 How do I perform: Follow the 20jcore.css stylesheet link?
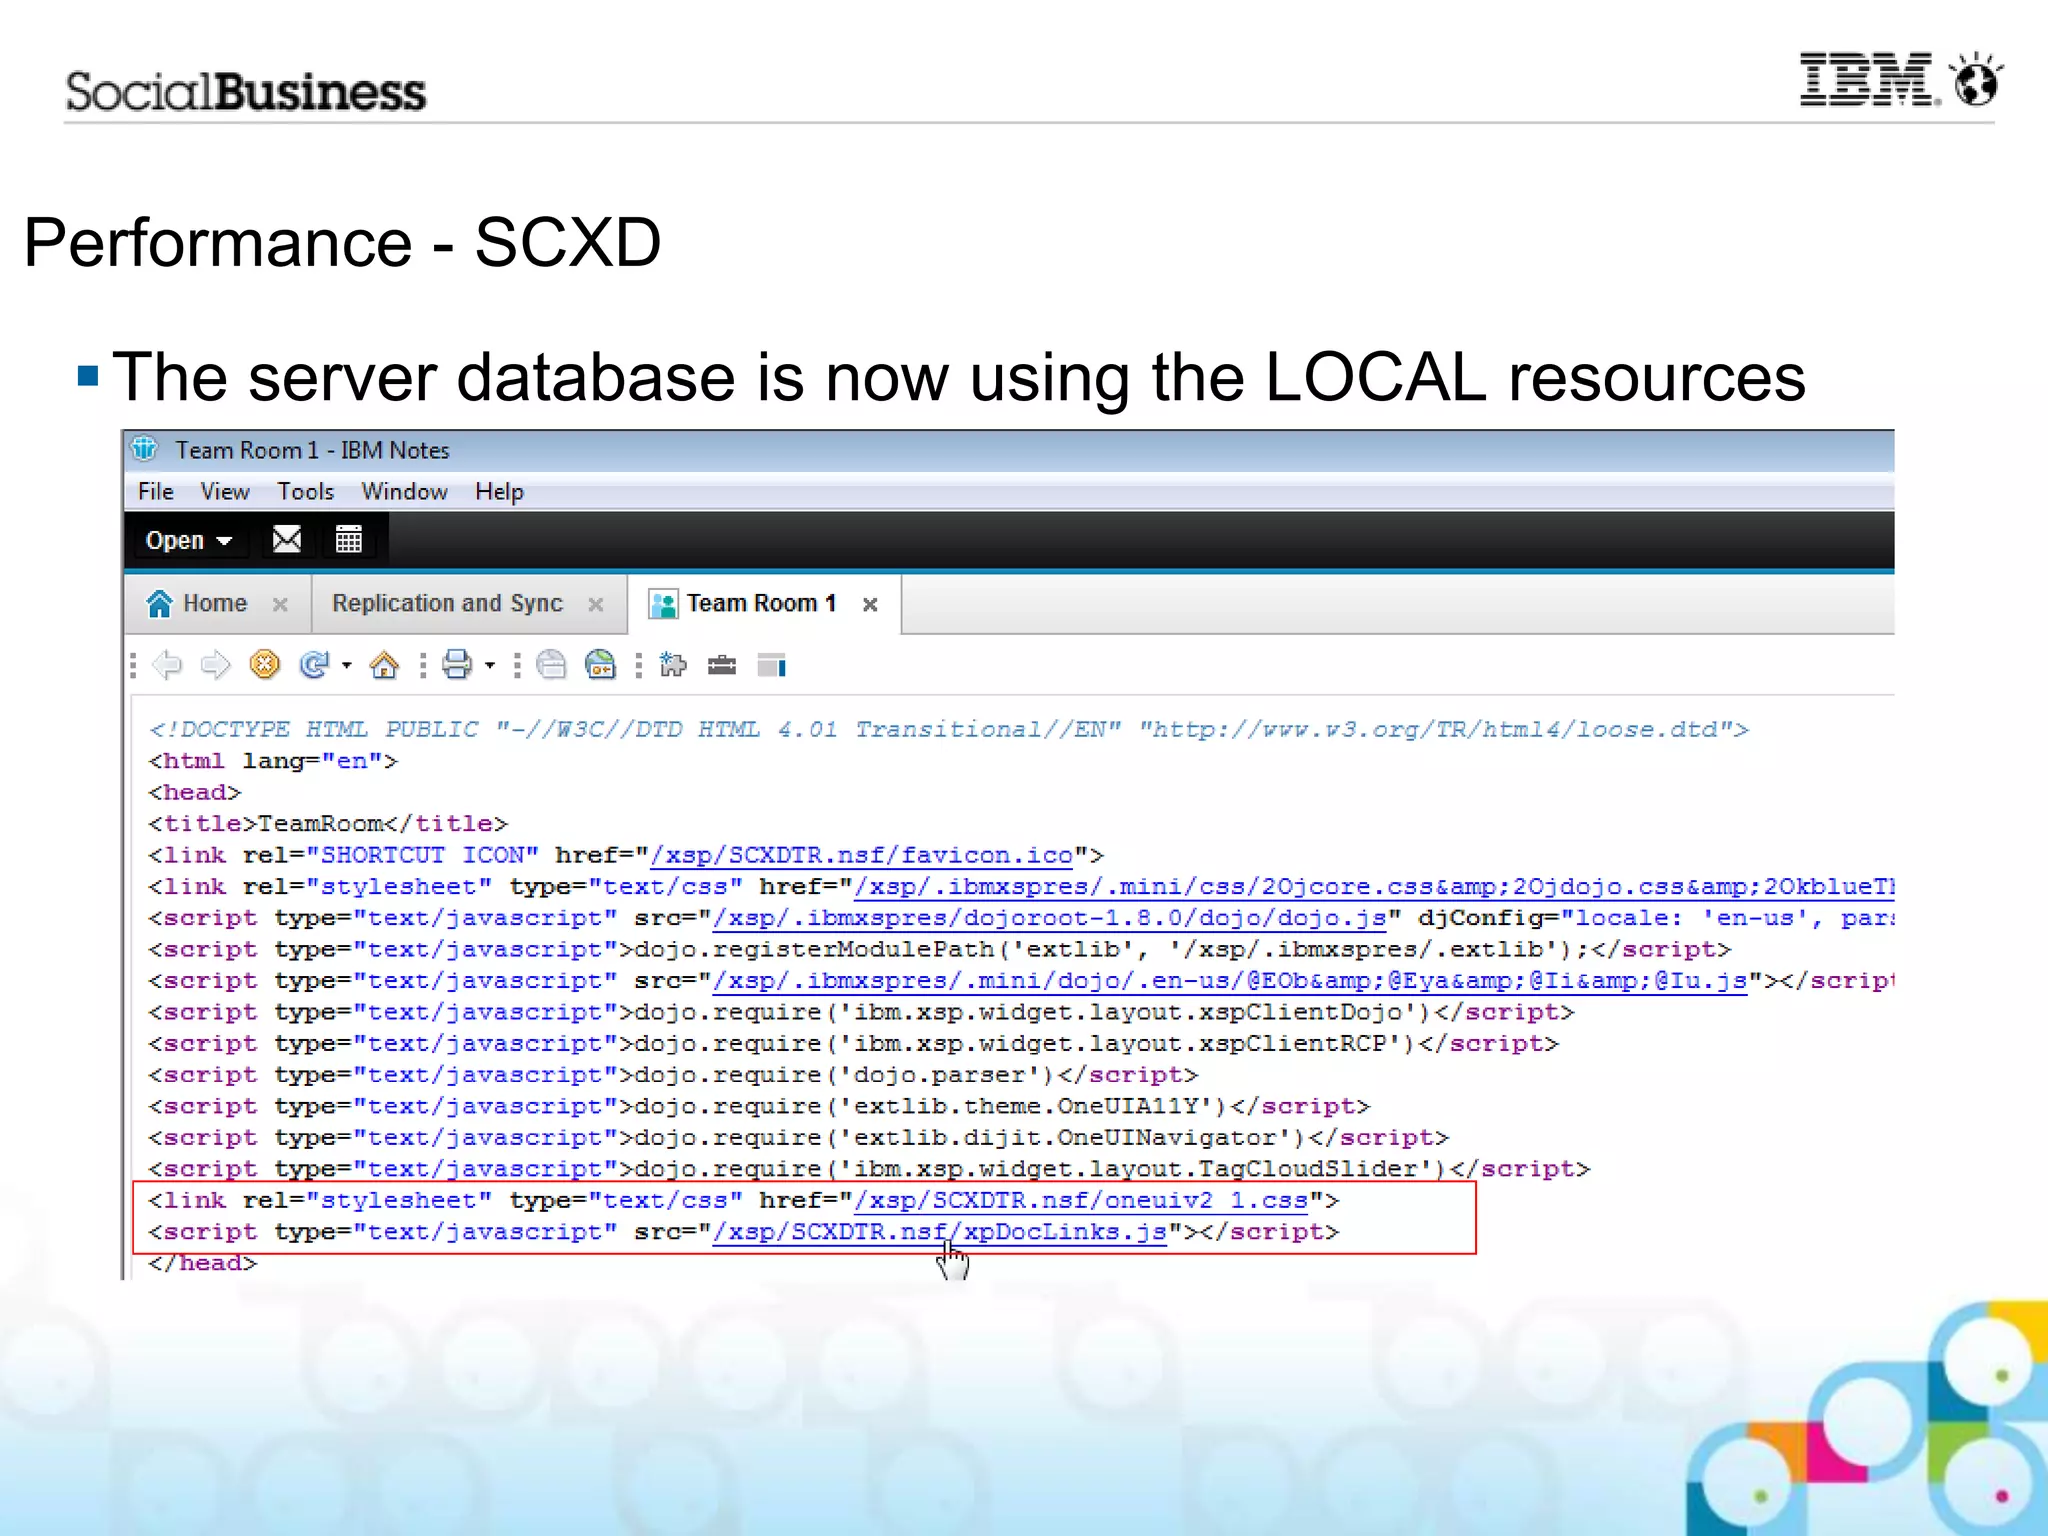click(x=1374, y=887)
